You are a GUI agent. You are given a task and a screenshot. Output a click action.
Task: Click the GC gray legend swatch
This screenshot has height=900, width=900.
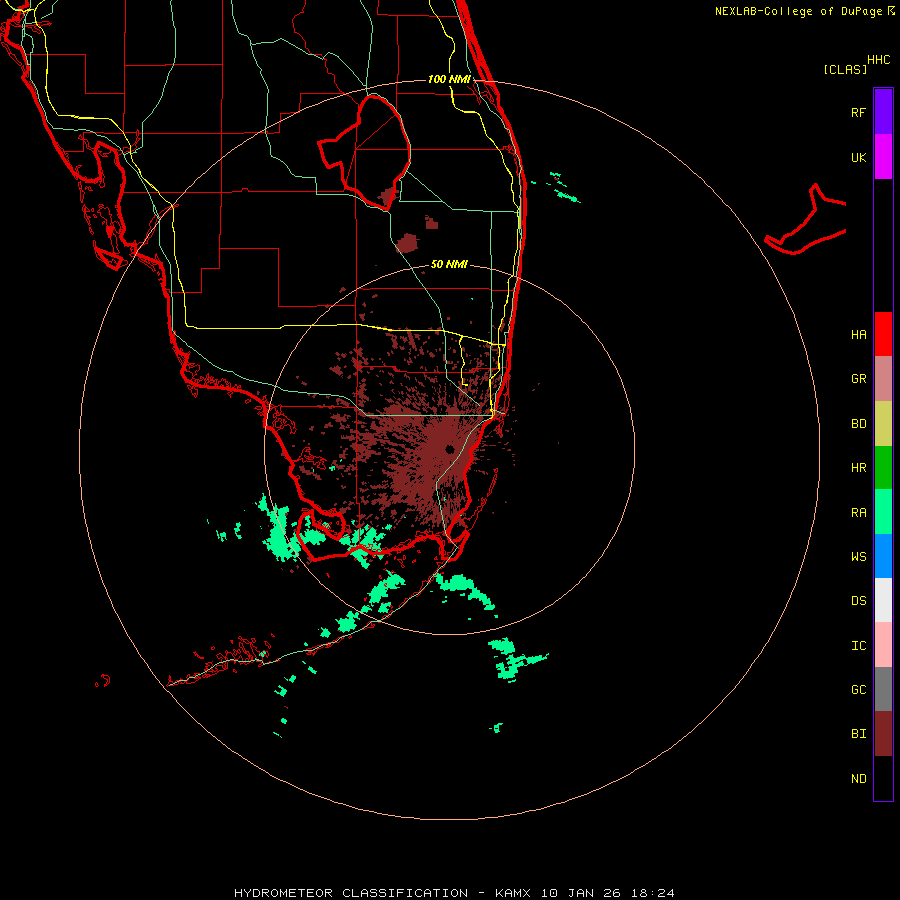[x=883, y=689]
